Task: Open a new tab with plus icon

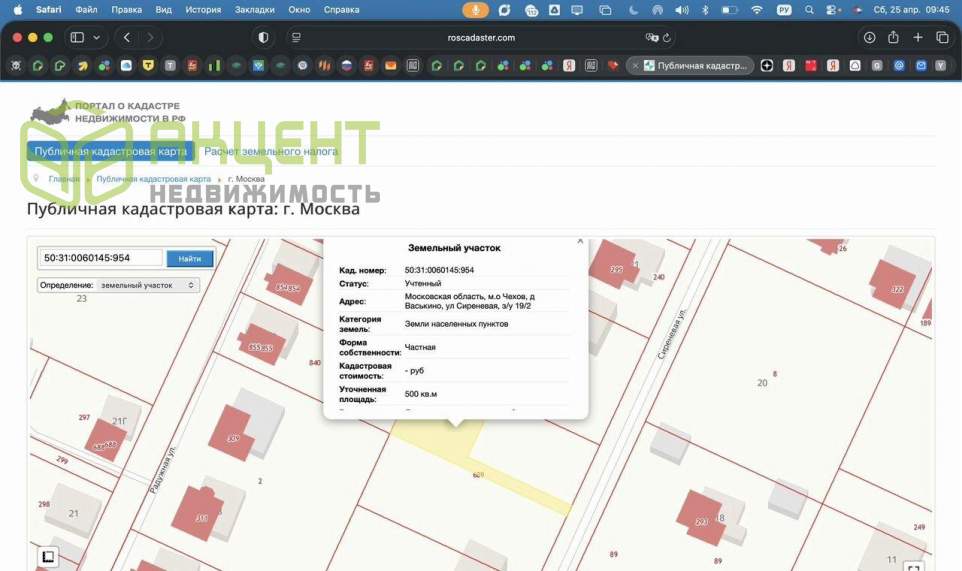Action: pos(918,37)
